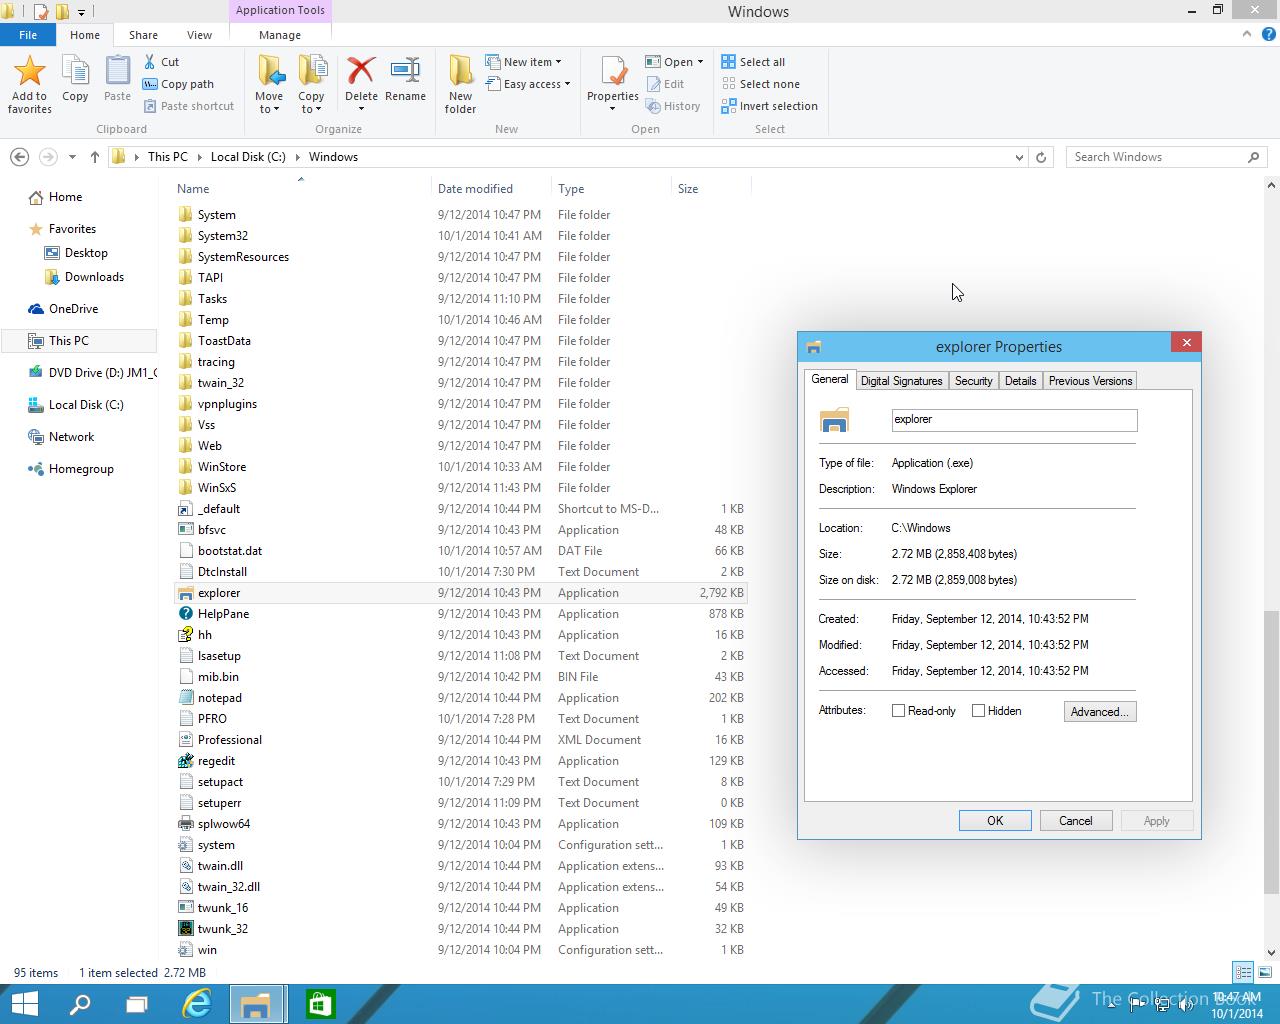Screen dimensions: 1280x1024
Task: Click This PC in address breadcrumb
Action: 167,157
